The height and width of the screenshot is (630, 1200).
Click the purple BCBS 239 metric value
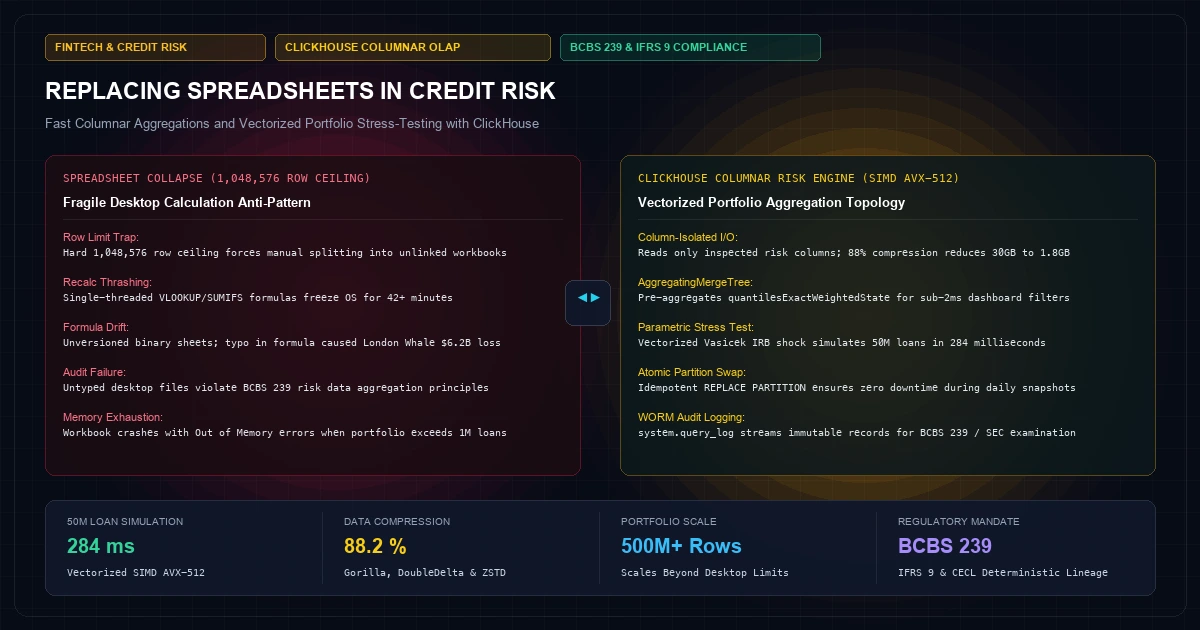[945, 546]
